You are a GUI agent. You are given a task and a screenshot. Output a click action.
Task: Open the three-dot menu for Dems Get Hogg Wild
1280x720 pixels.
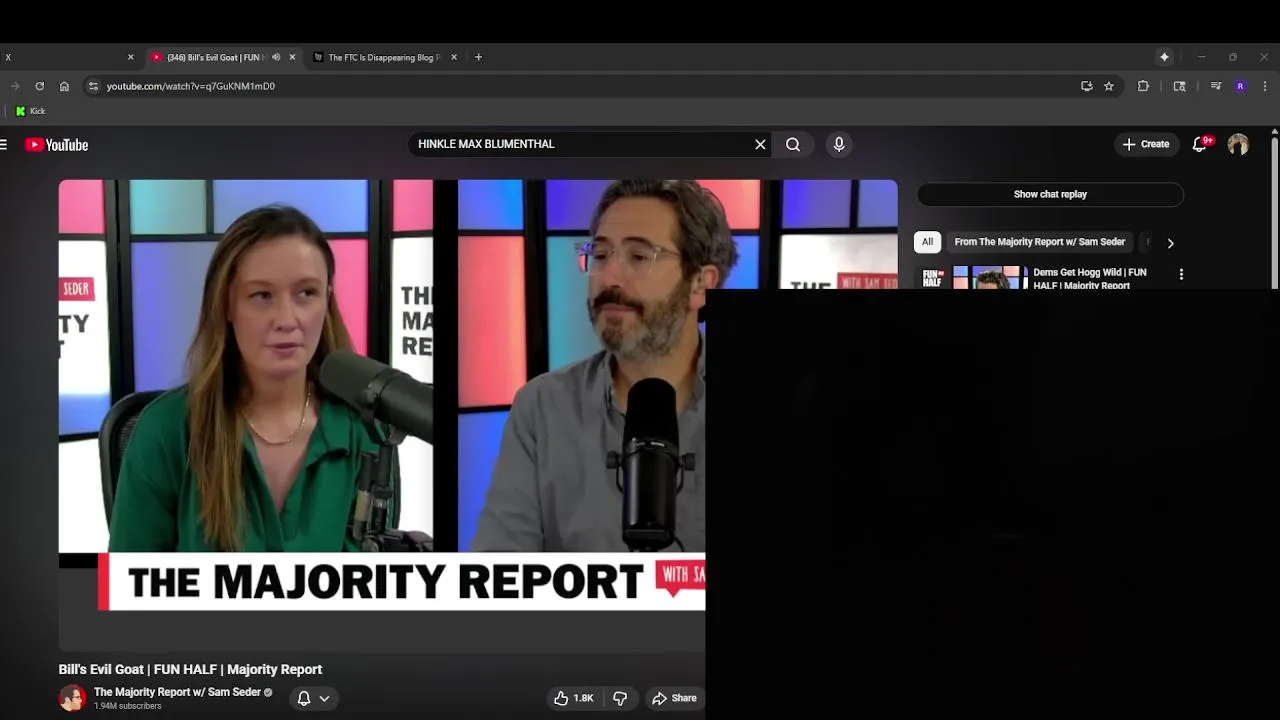[1181, 274]
